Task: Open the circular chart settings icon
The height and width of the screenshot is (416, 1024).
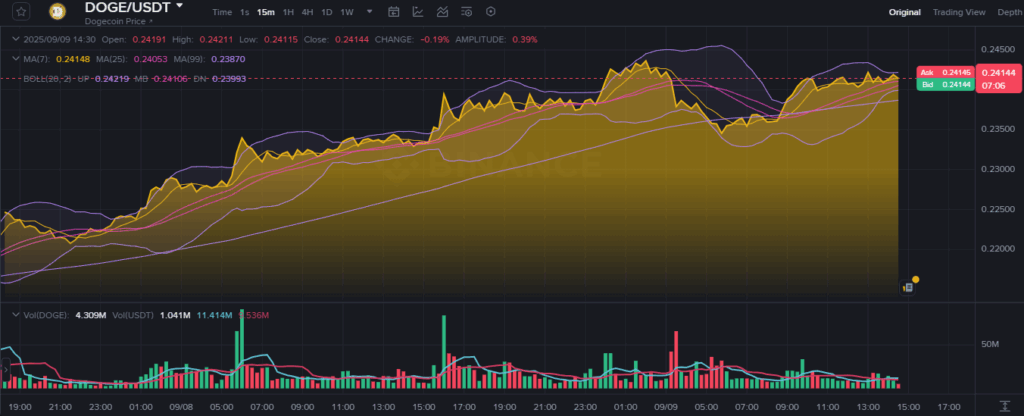Action: coord(490,12)
